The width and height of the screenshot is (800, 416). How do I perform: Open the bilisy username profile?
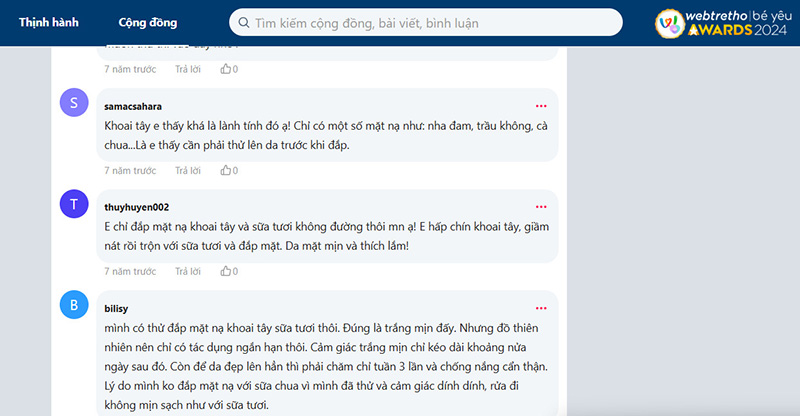point(116,308)
